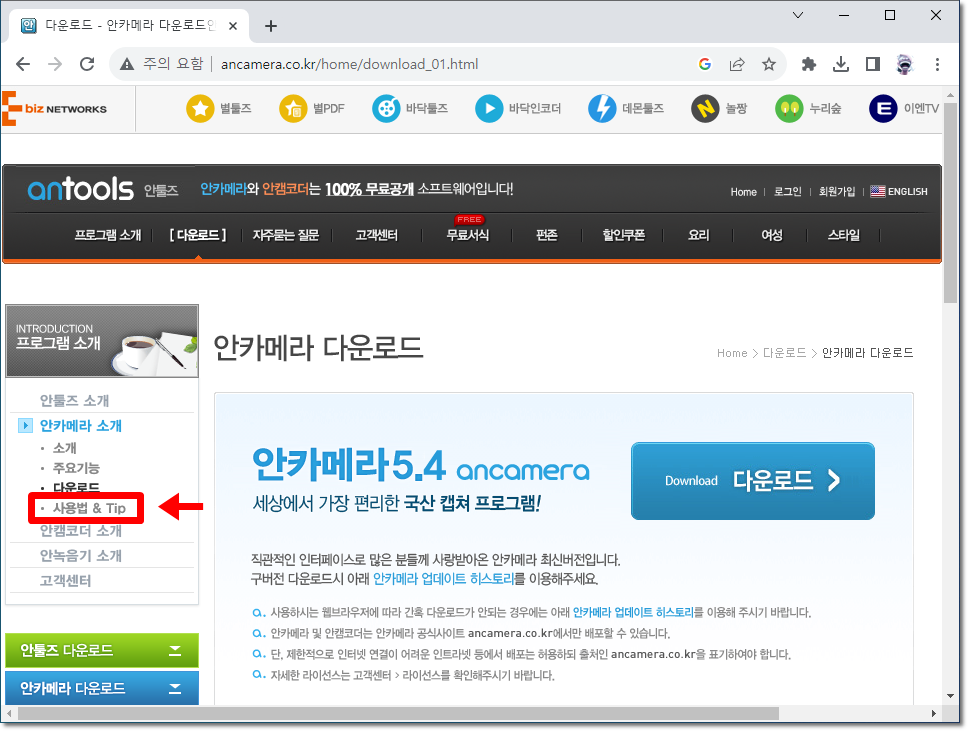Expand the 안툴즈 다운로드 green button
This screenshot has width=968, height=731.
tap(102, 650)
